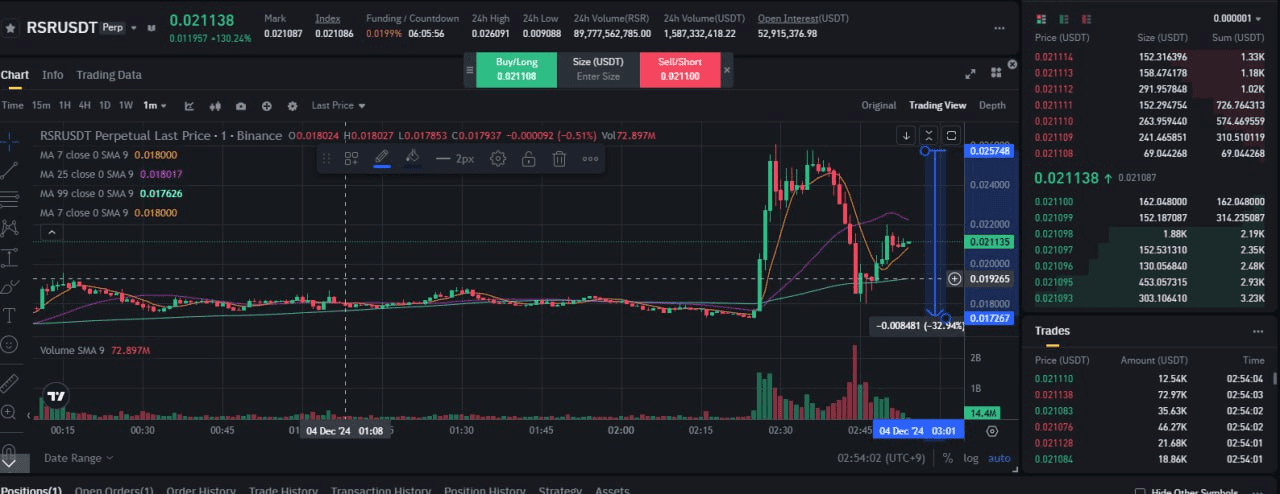Switch chart view to Trading View
Viewport: 1280px width, 494px height.
pyautogui.click(x=937, y=106)
